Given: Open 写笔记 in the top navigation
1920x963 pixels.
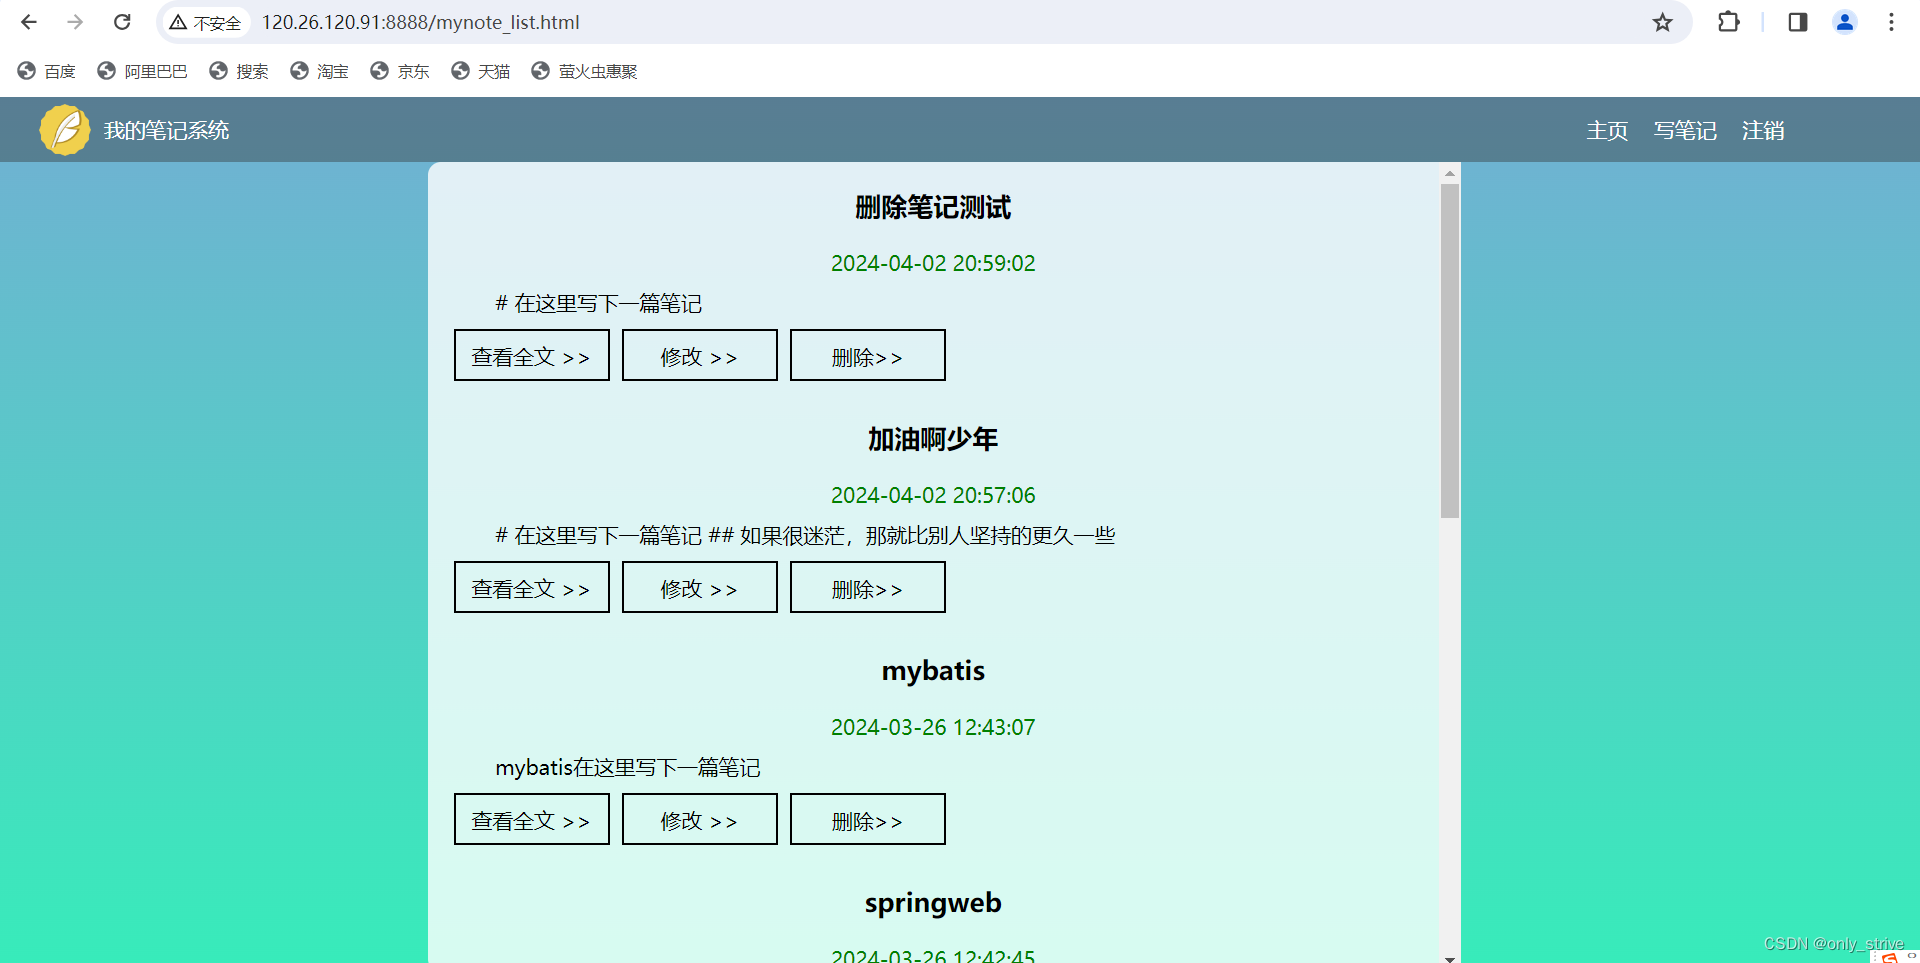Looking at the screenshot, I should pyautogui.click(x=1685, y=130).
